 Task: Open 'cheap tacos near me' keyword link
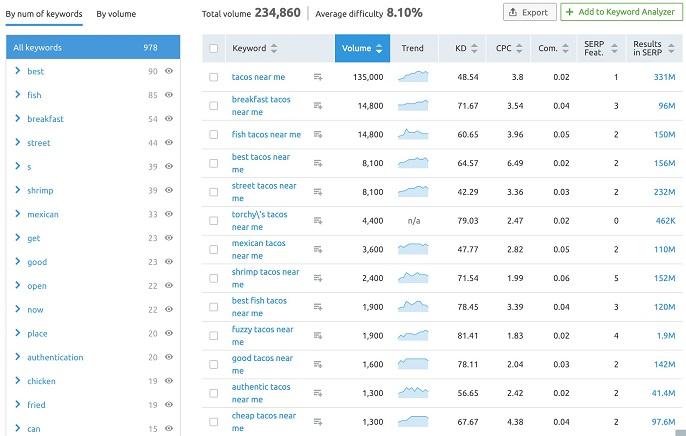264,422
